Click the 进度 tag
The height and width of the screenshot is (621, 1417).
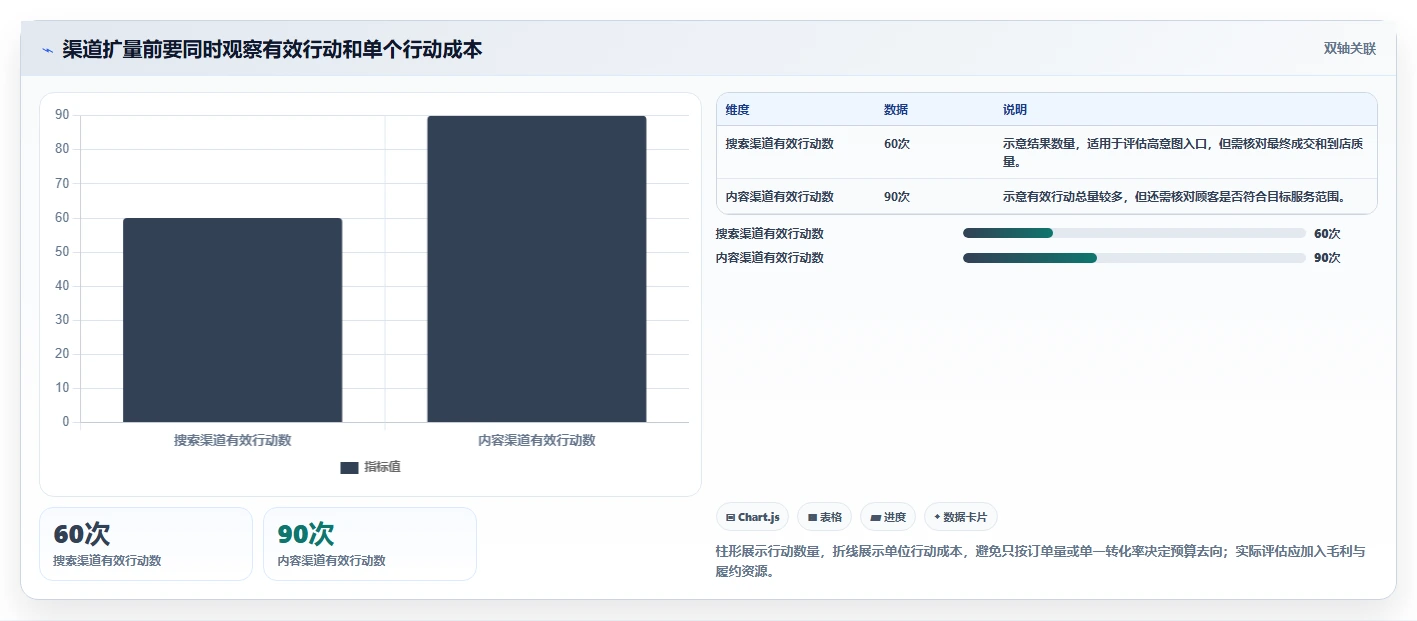point(888,517)
